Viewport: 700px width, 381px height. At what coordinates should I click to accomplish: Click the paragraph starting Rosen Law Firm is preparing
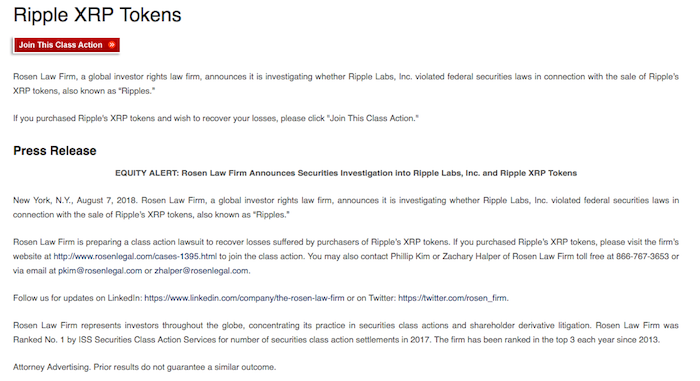(x=346, y=256)
